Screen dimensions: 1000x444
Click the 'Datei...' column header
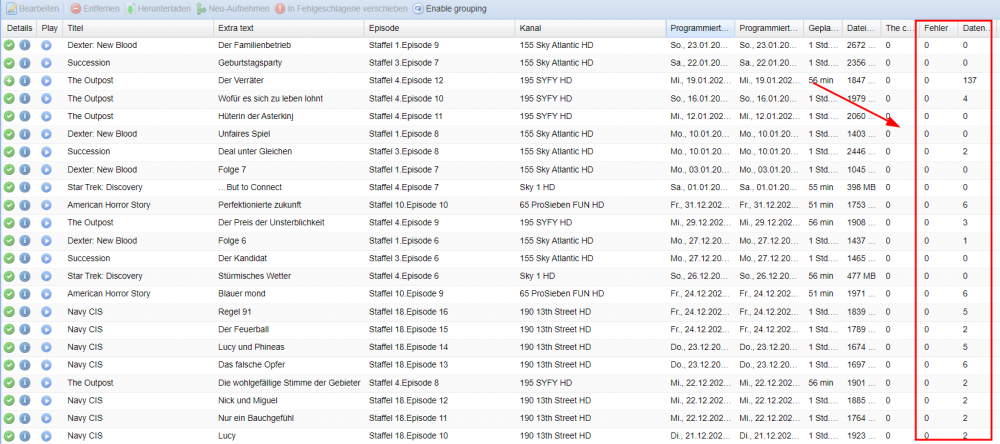click(x=861, y=28)
